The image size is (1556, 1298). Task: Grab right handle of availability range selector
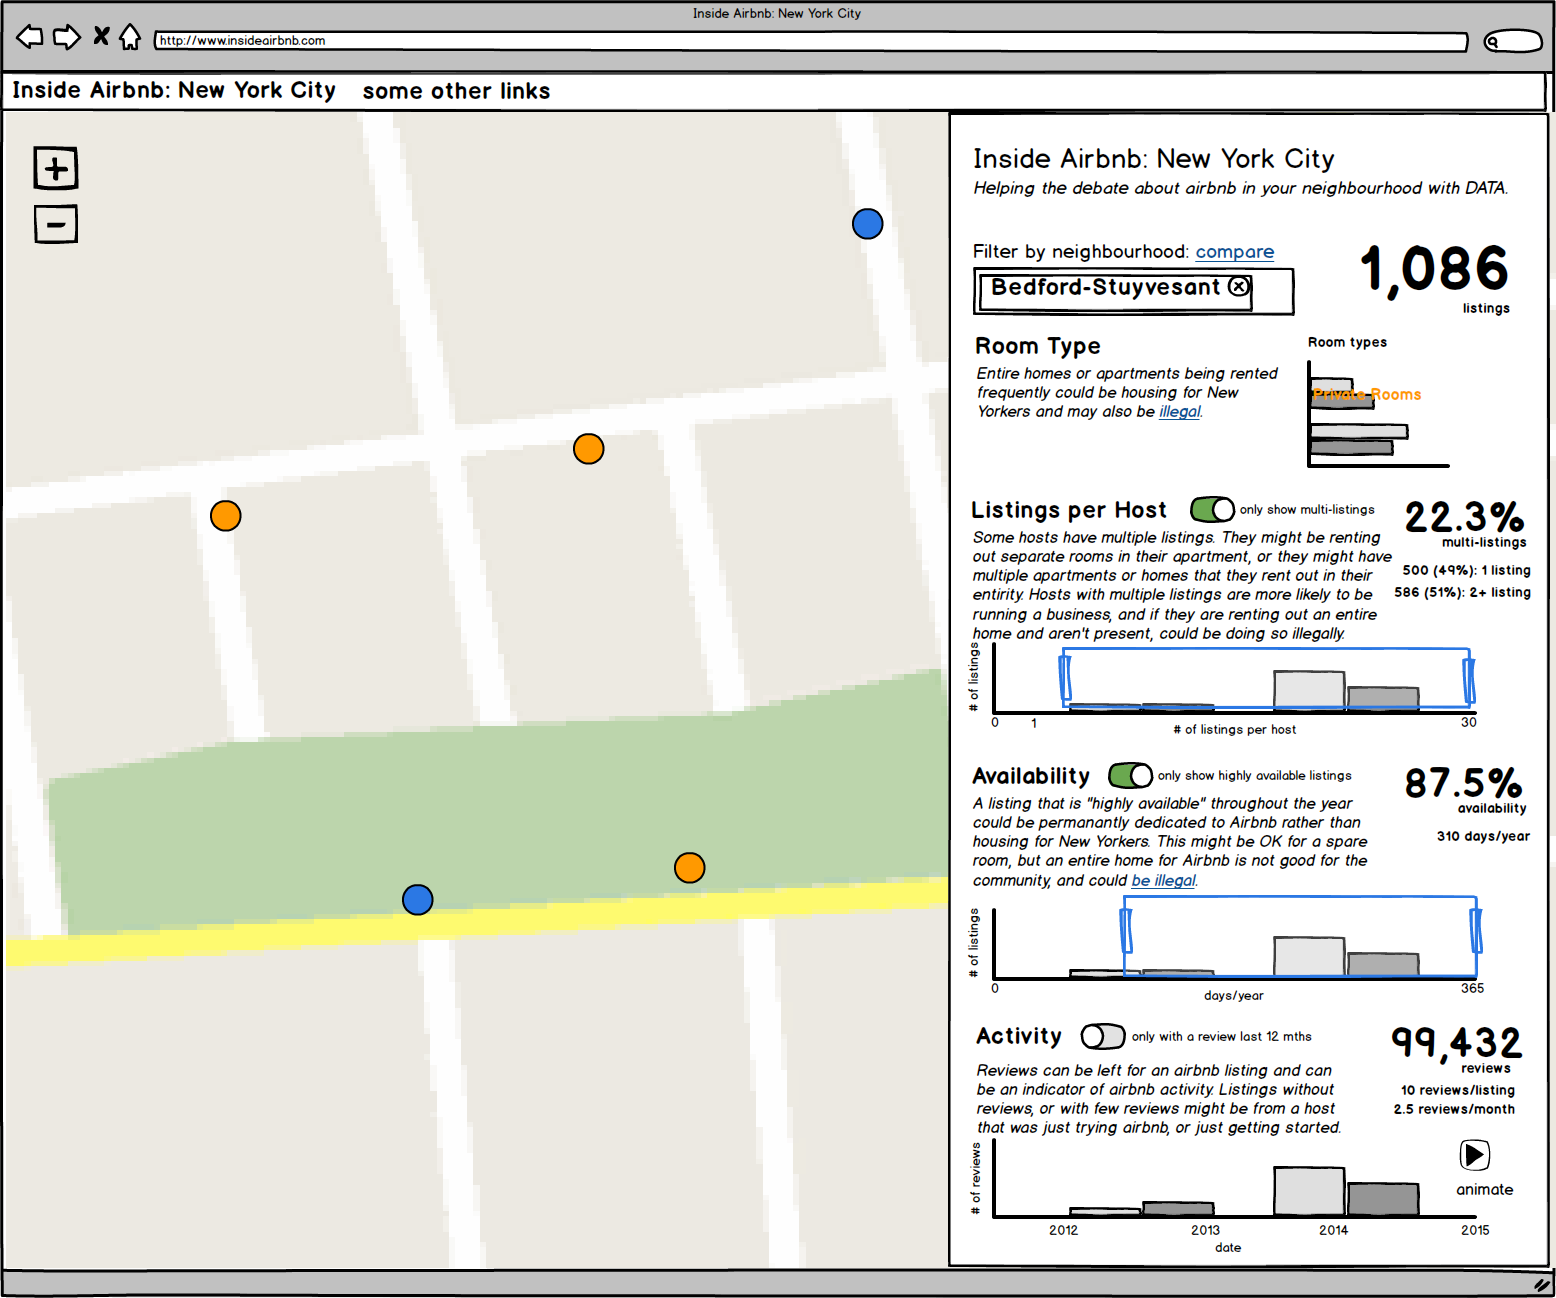coord(1476,930)
